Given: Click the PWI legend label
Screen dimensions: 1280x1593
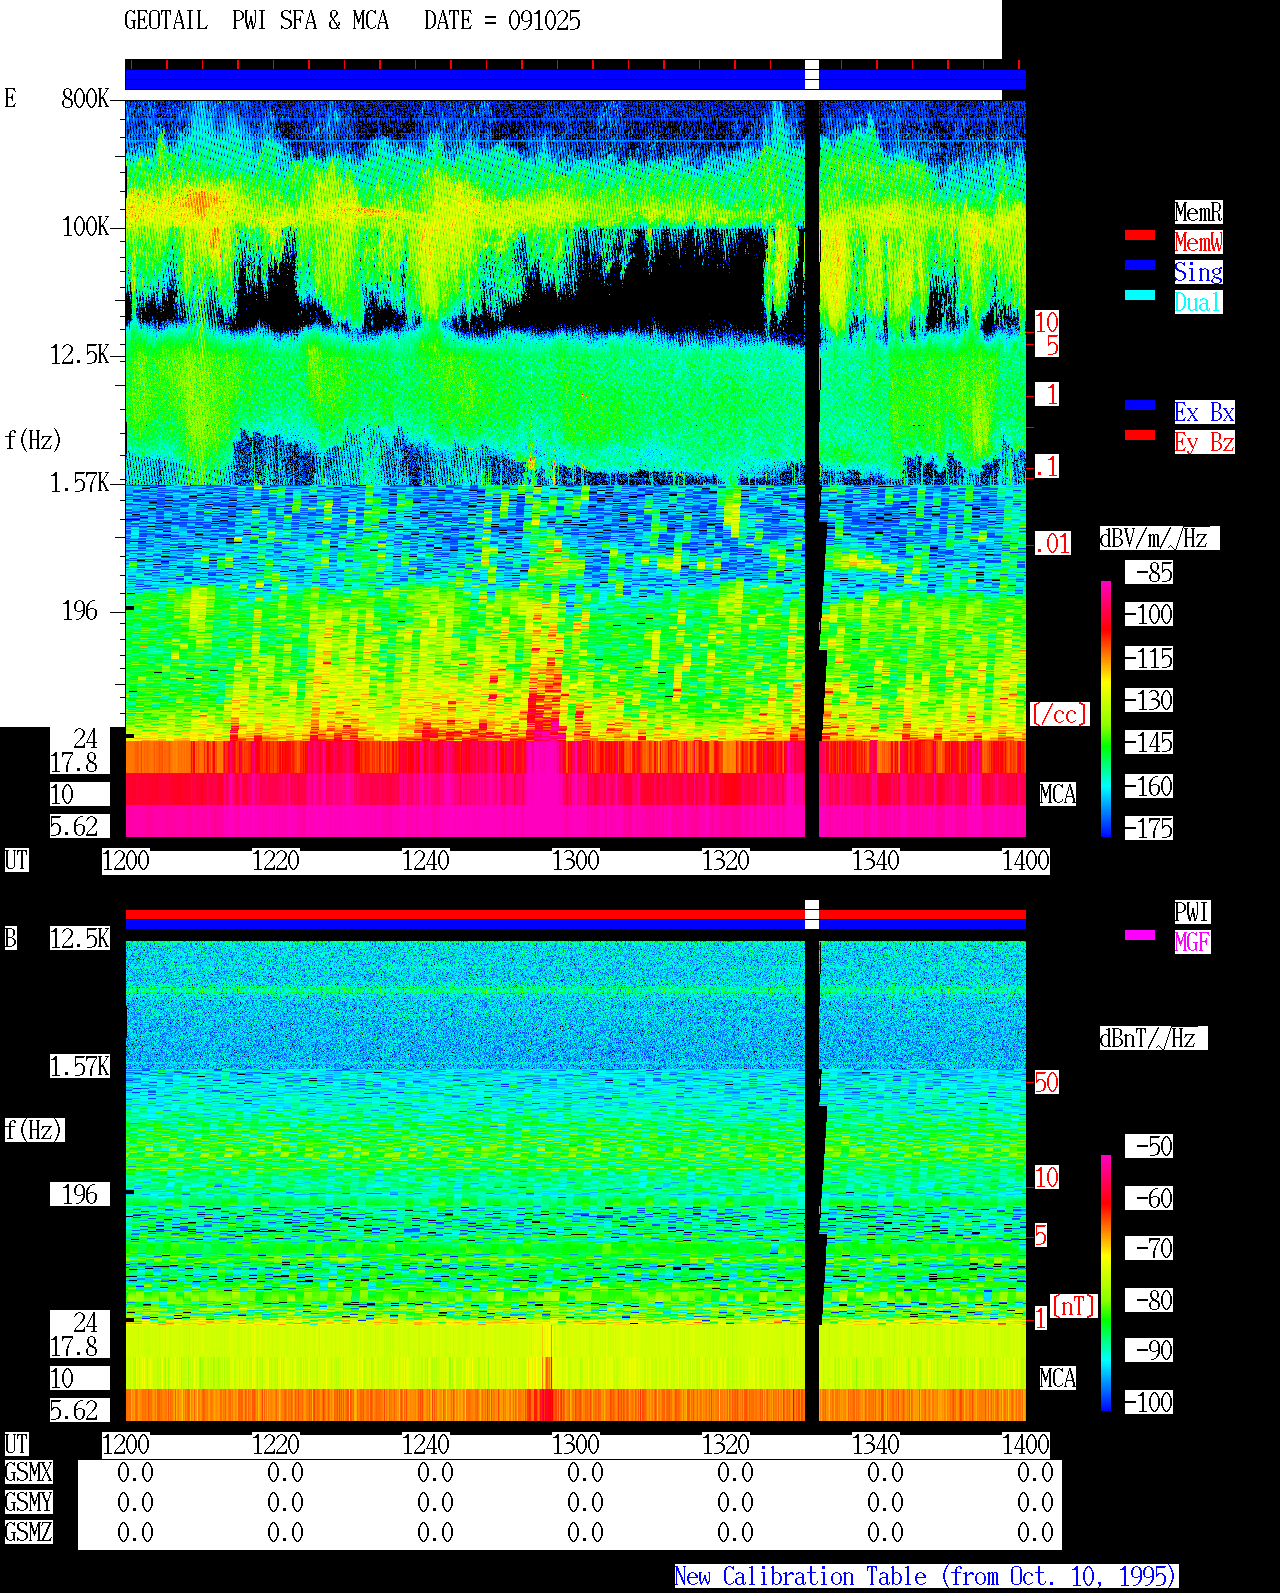Looking at the screenshot, I should [x=1192, y=912].
